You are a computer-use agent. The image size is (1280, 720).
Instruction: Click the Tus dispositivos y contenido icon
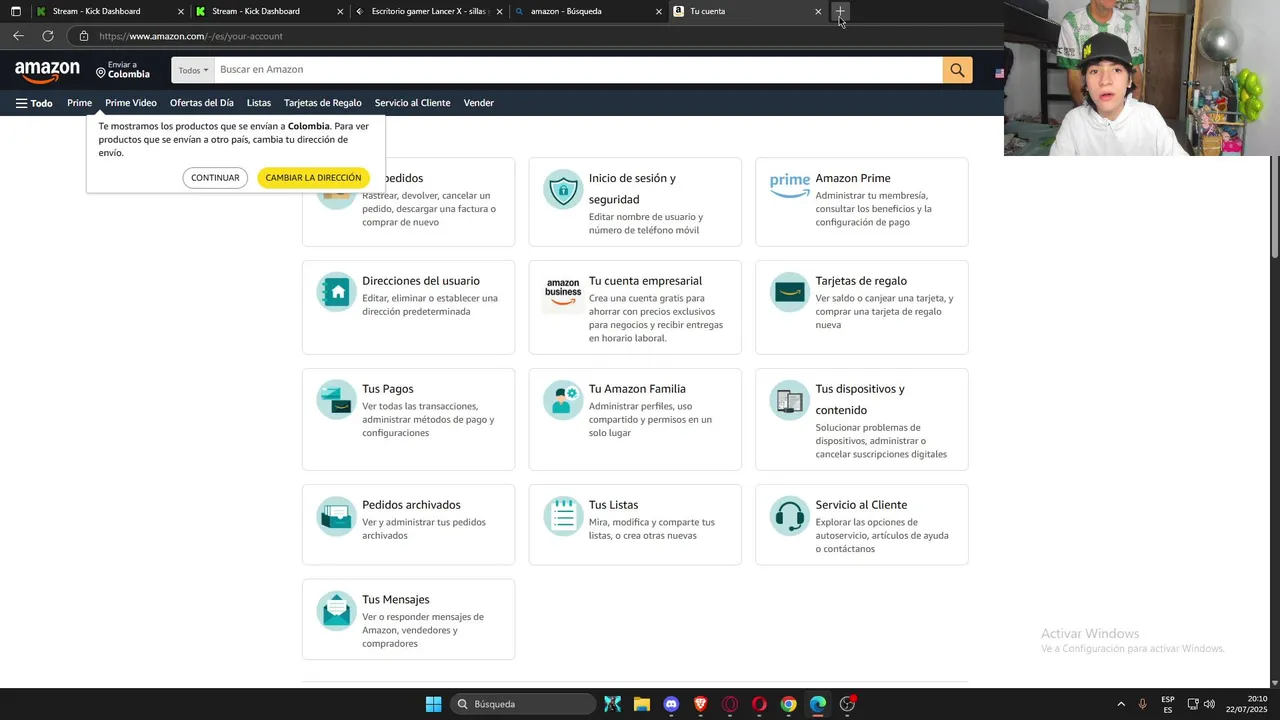pyautogui.click(x=790, y=400)
